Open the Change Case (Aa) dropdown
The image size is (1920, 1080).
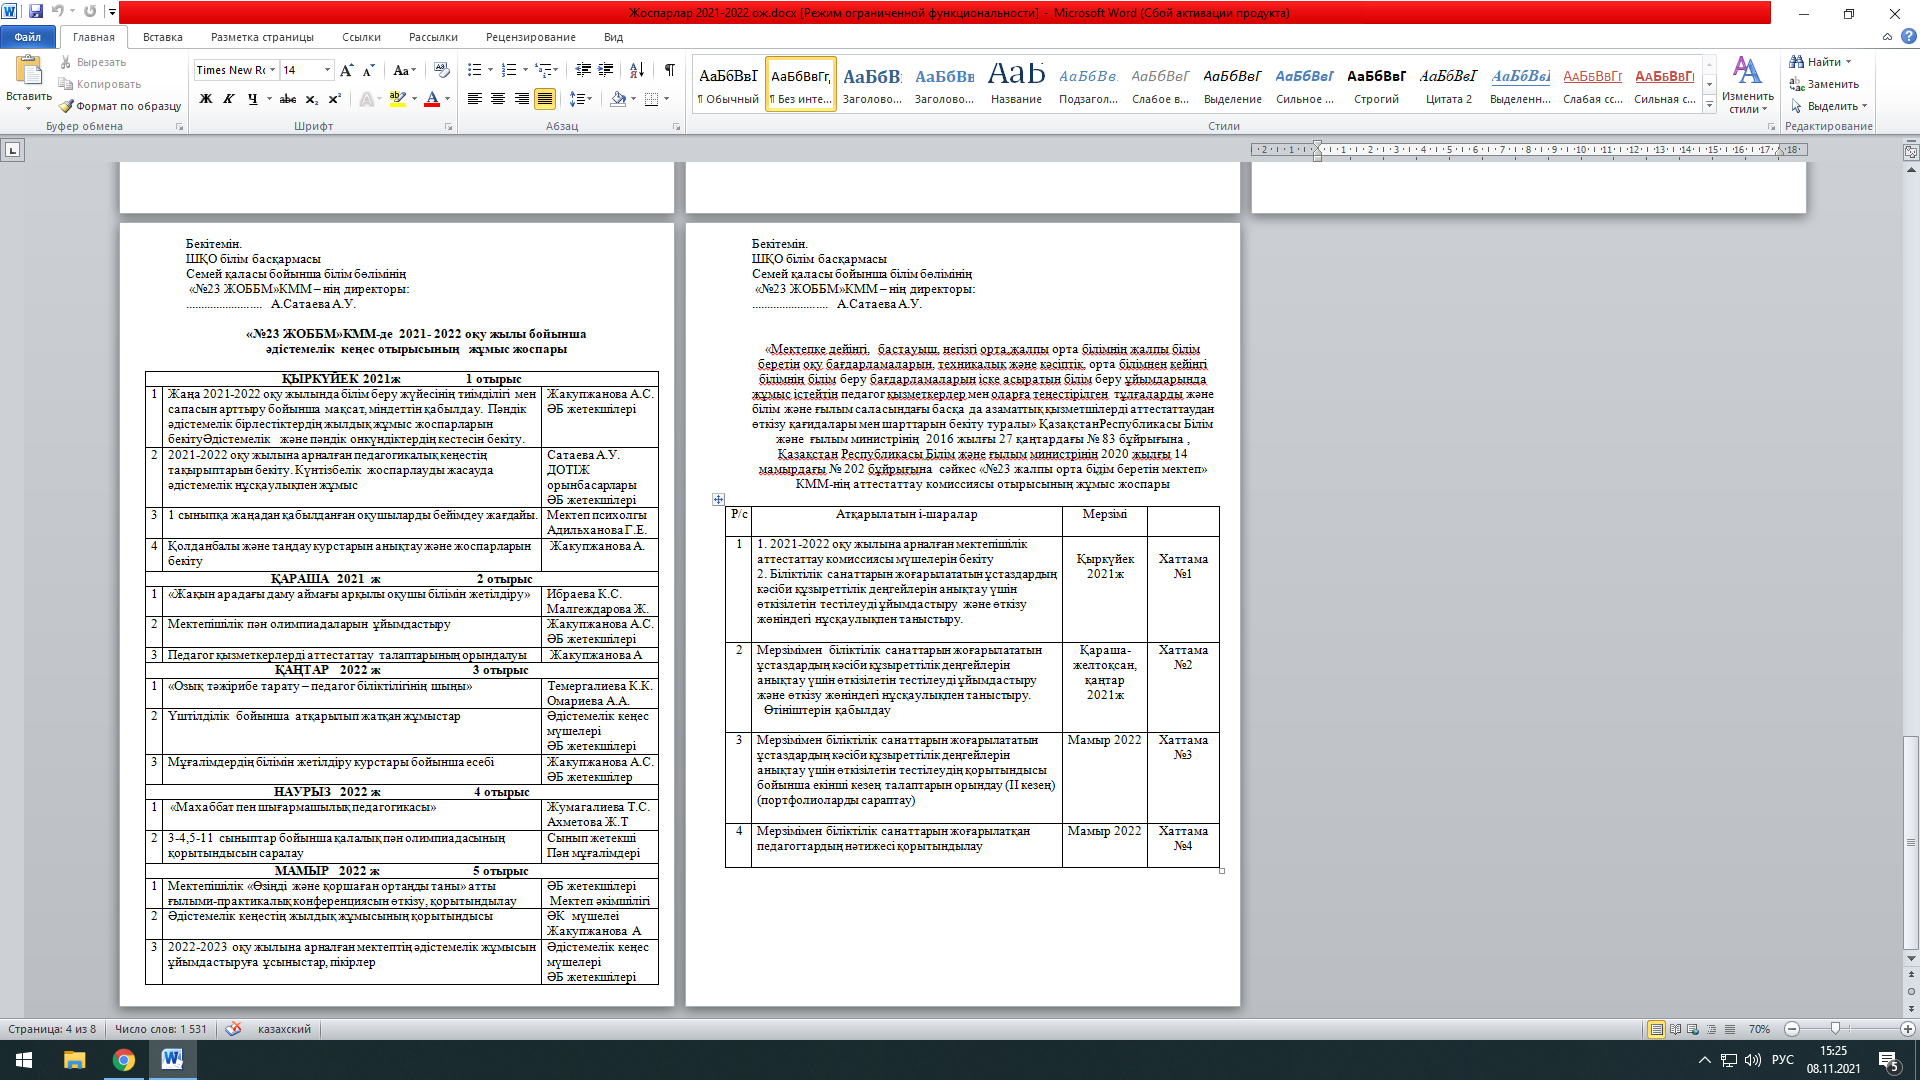[x=404, y=70]
